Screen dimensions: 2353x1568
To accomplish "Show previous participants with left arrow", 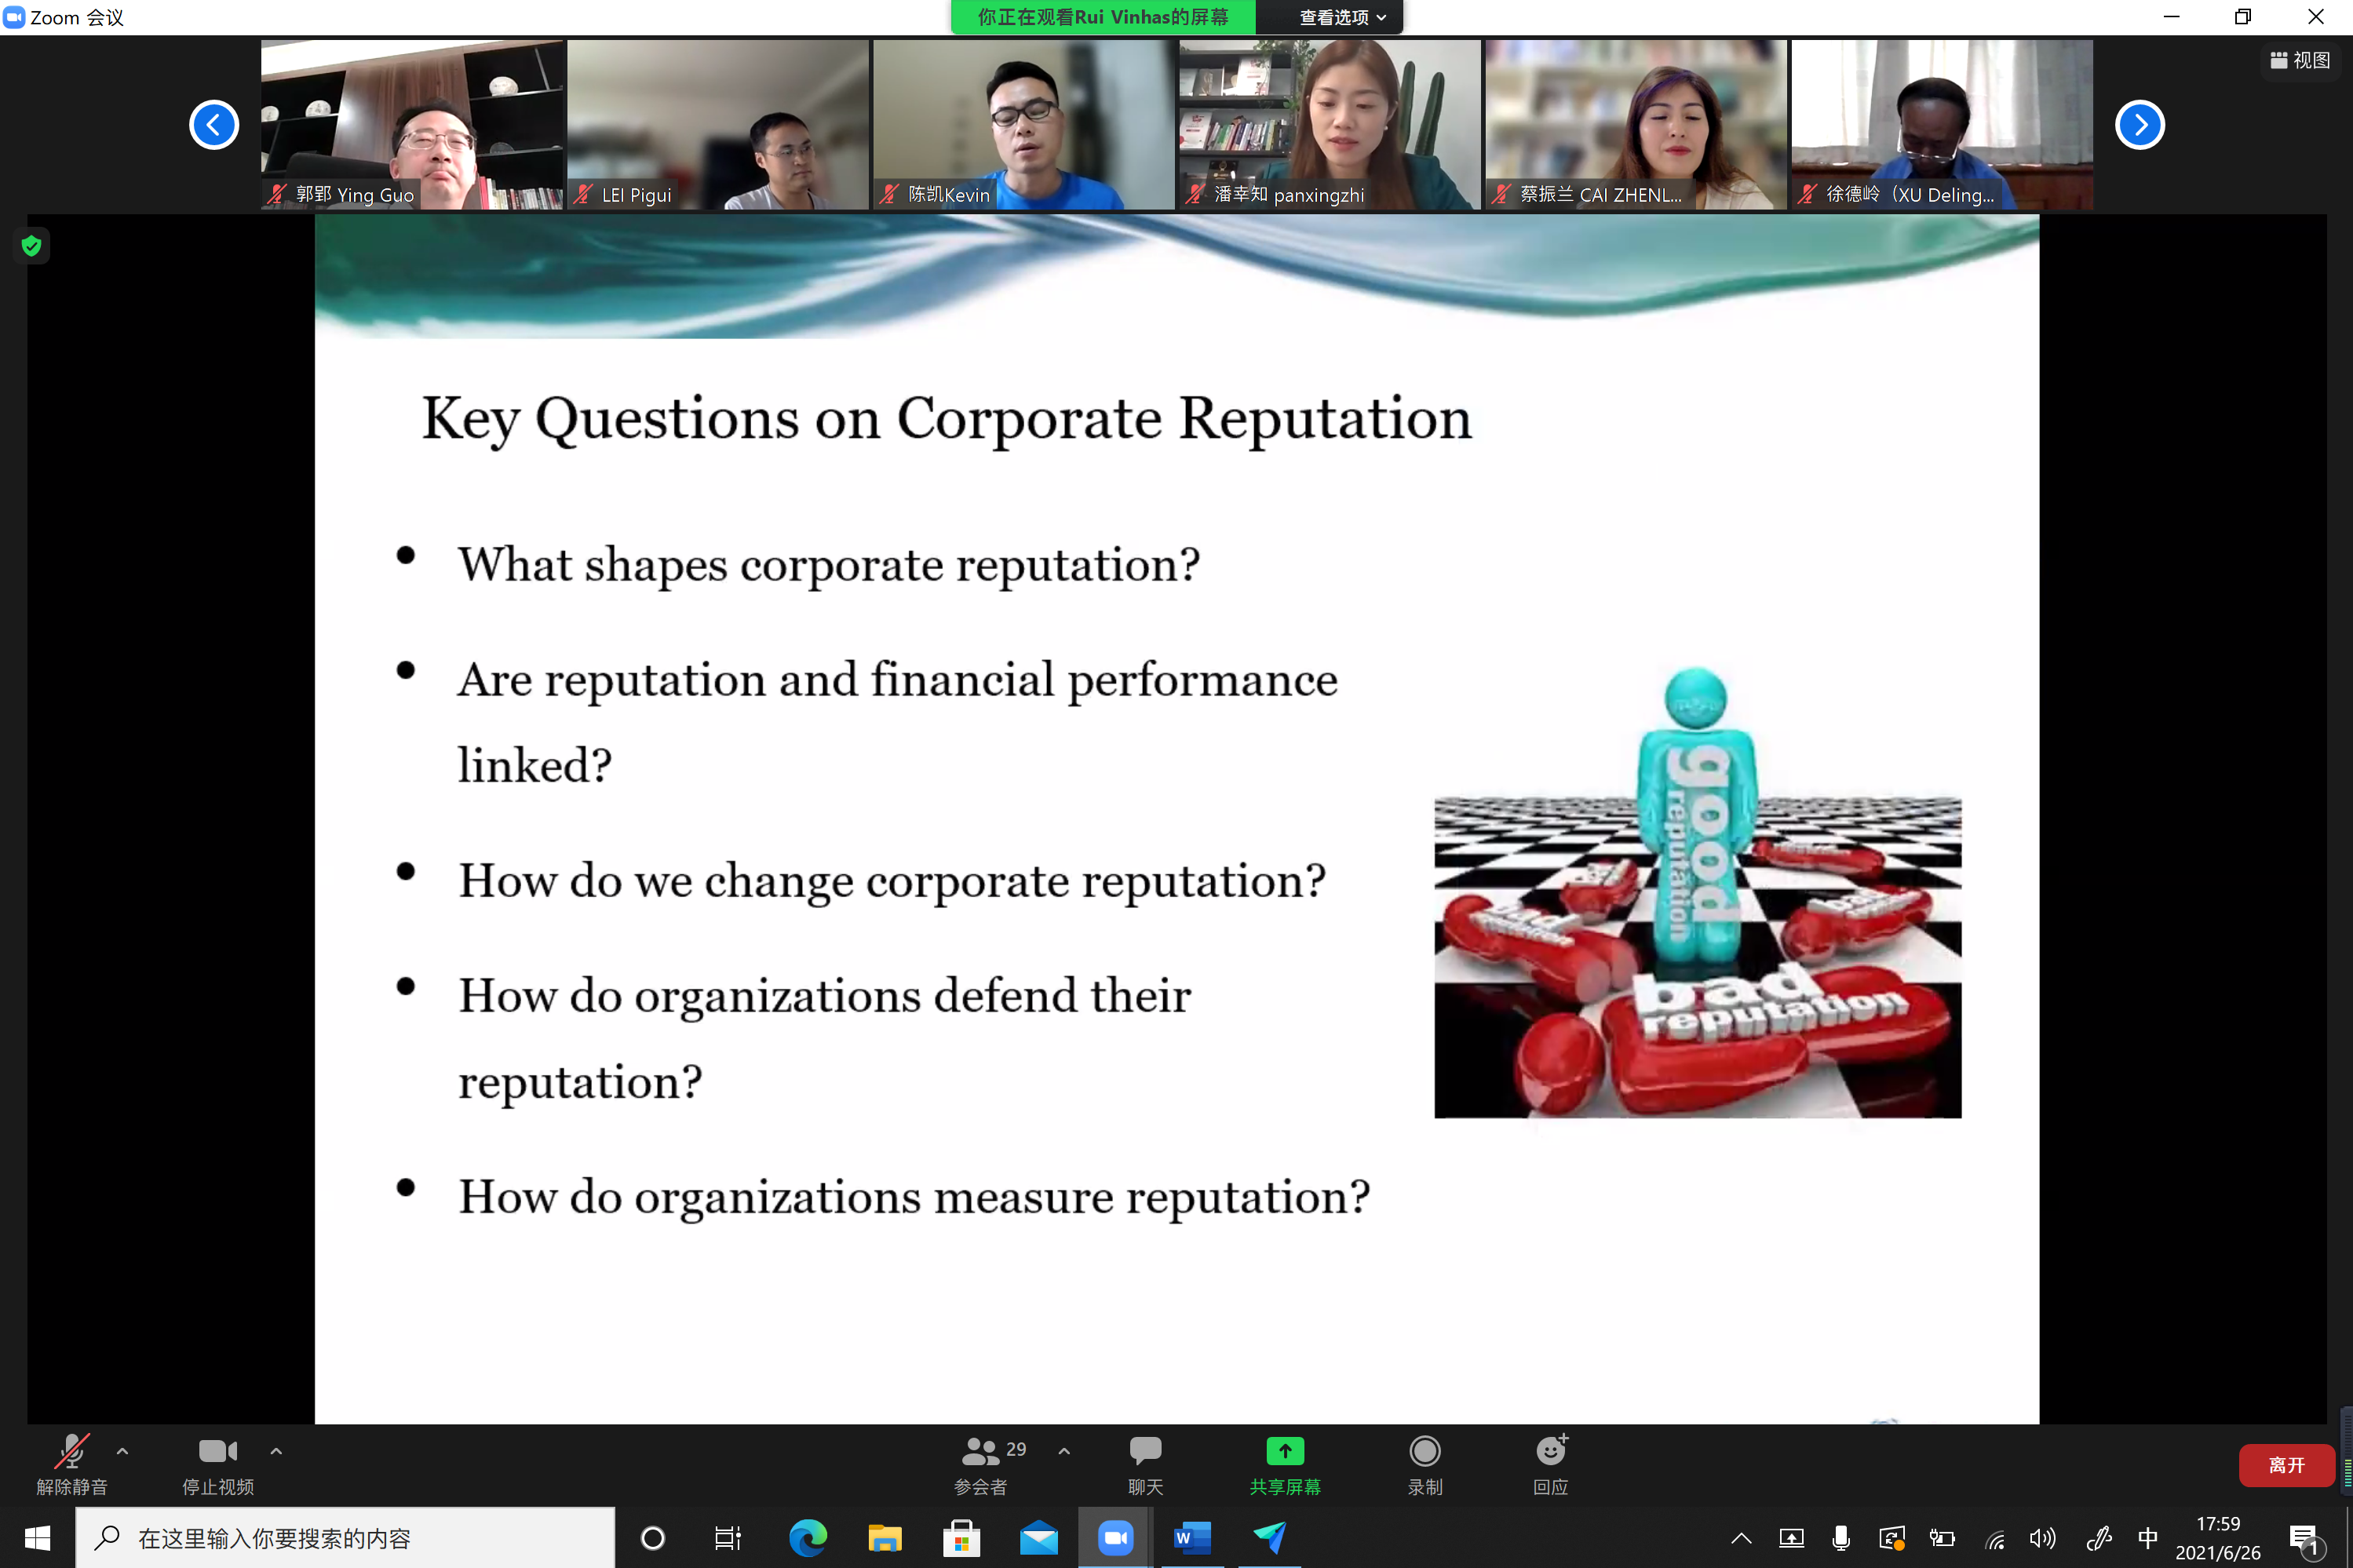I will (x=214, y=125).
